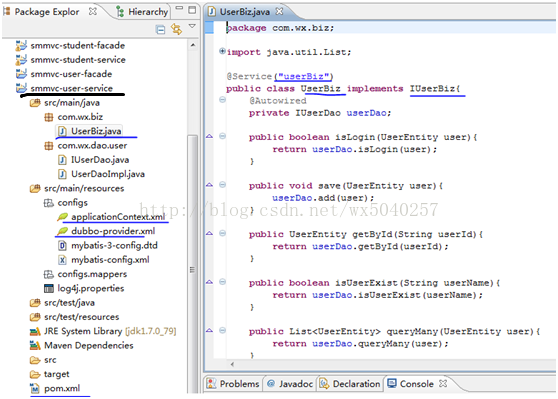Click the Maven Dependencies library icon

pos(35,345)
